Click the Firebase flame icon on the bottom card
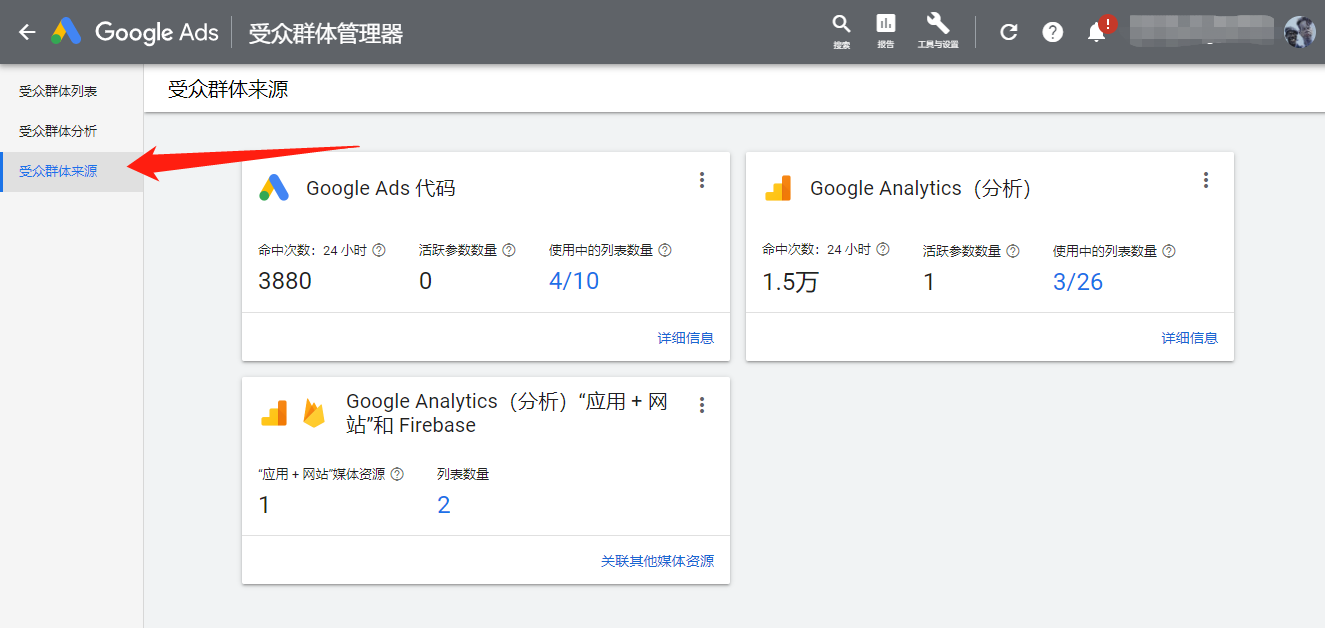 pos(314,410)
